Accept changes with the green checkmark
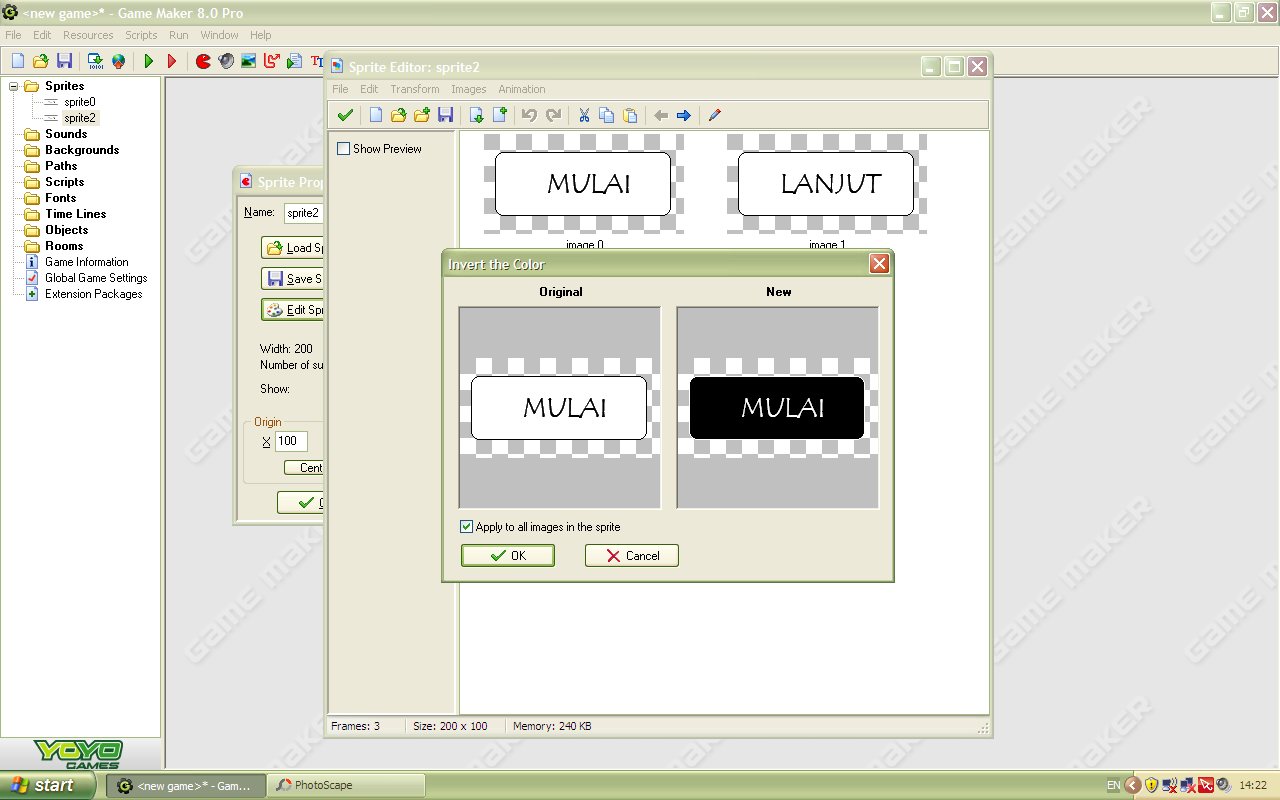 click(344, 114)
